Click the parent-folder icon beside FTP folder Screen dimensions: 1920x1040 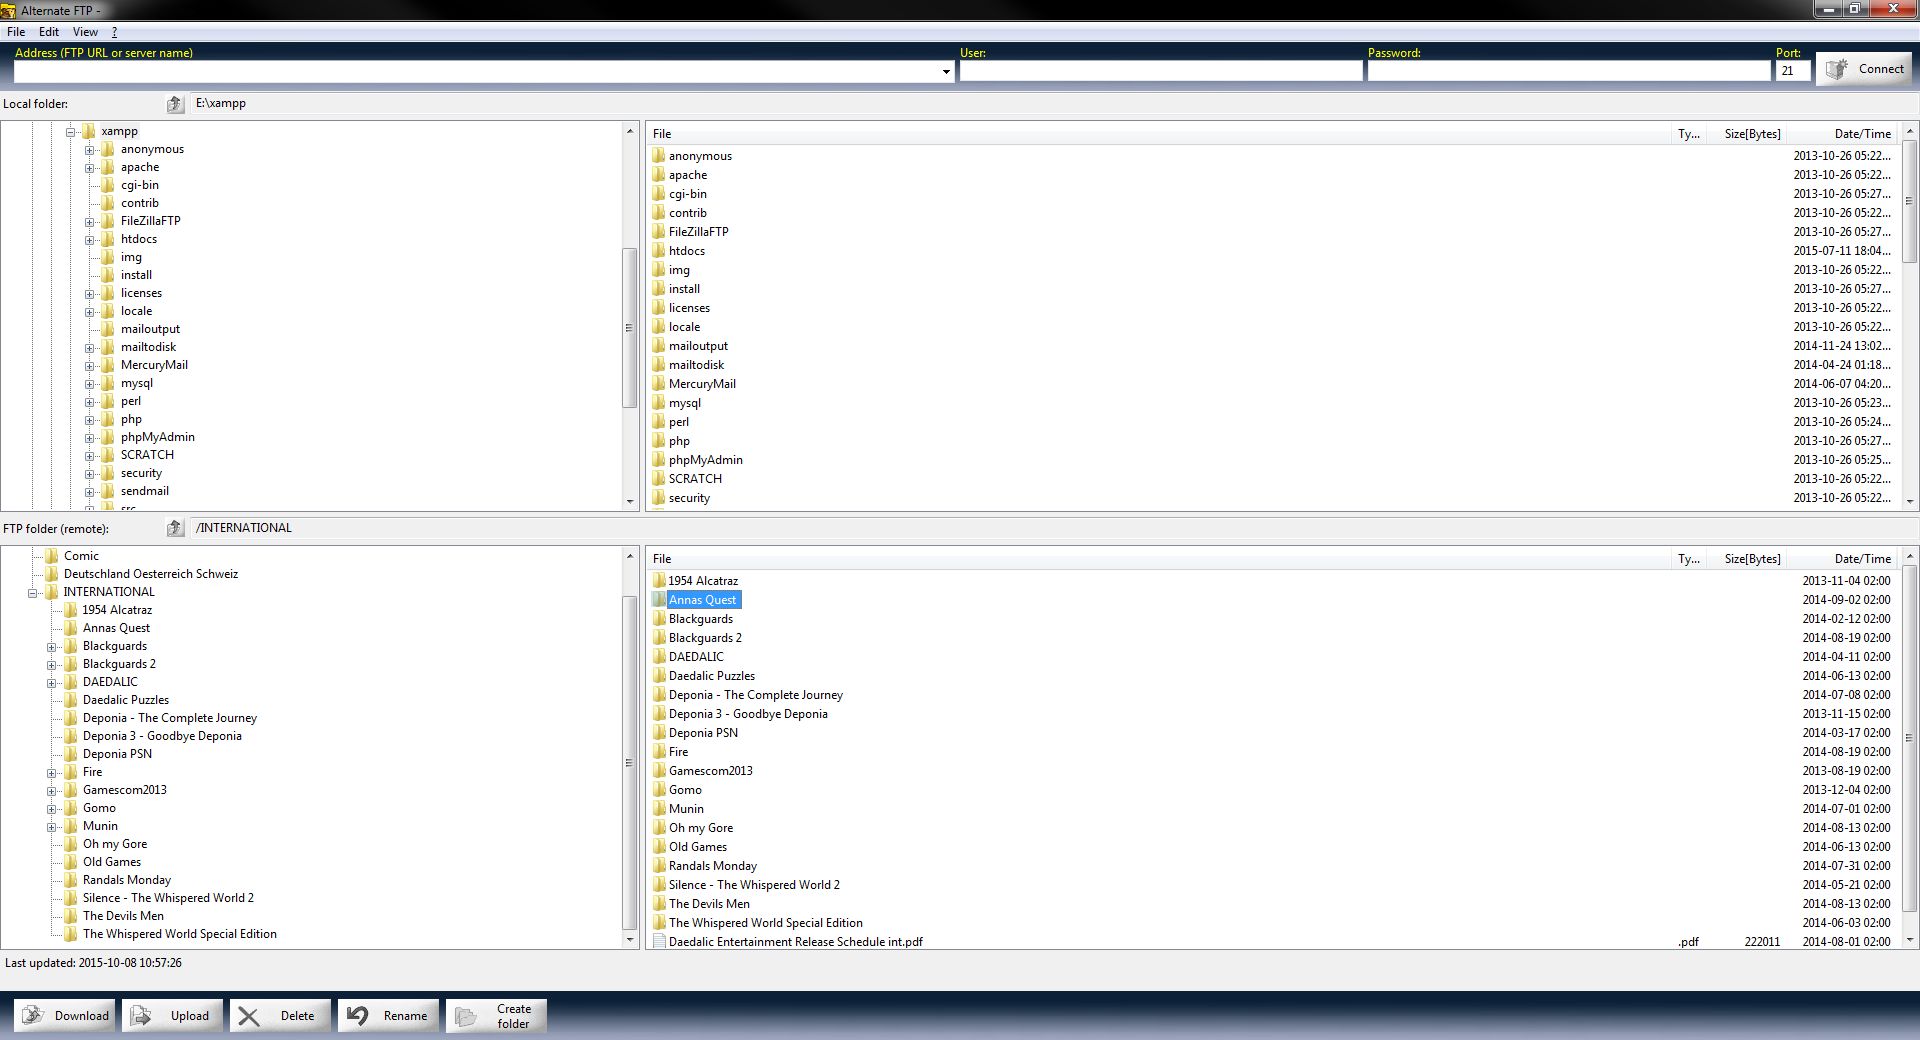(x=175, y=528)
